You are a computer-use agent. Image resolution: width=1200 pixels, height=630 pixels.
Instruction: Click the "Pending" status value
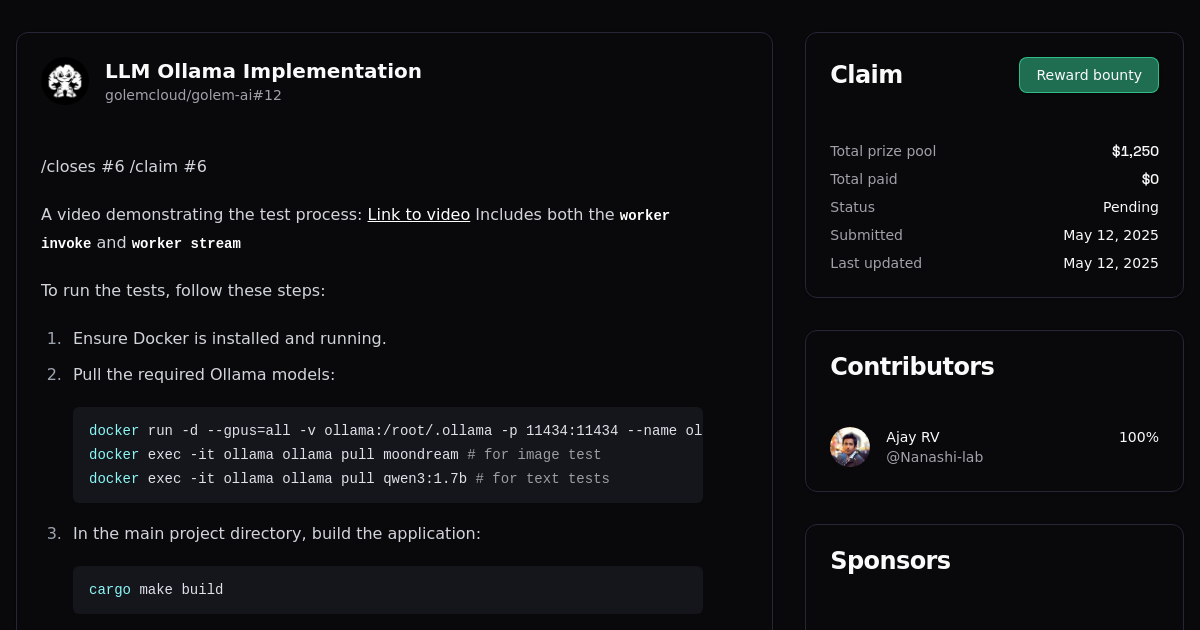[1131, 207]
